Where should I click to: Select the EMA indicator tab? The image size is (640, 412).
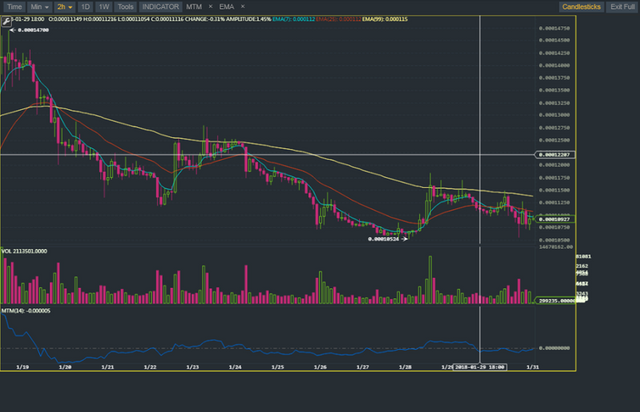coord(227,7)
